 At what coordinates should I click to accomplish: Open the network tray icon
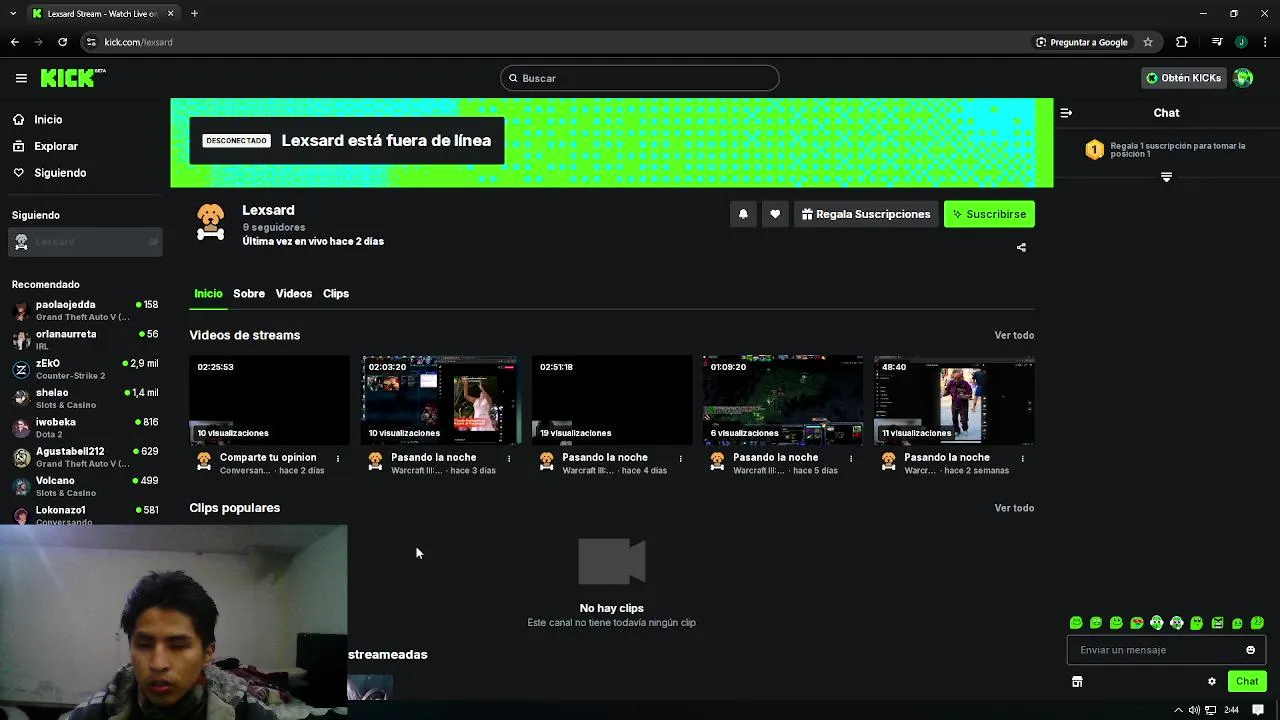pos(1210,710)
